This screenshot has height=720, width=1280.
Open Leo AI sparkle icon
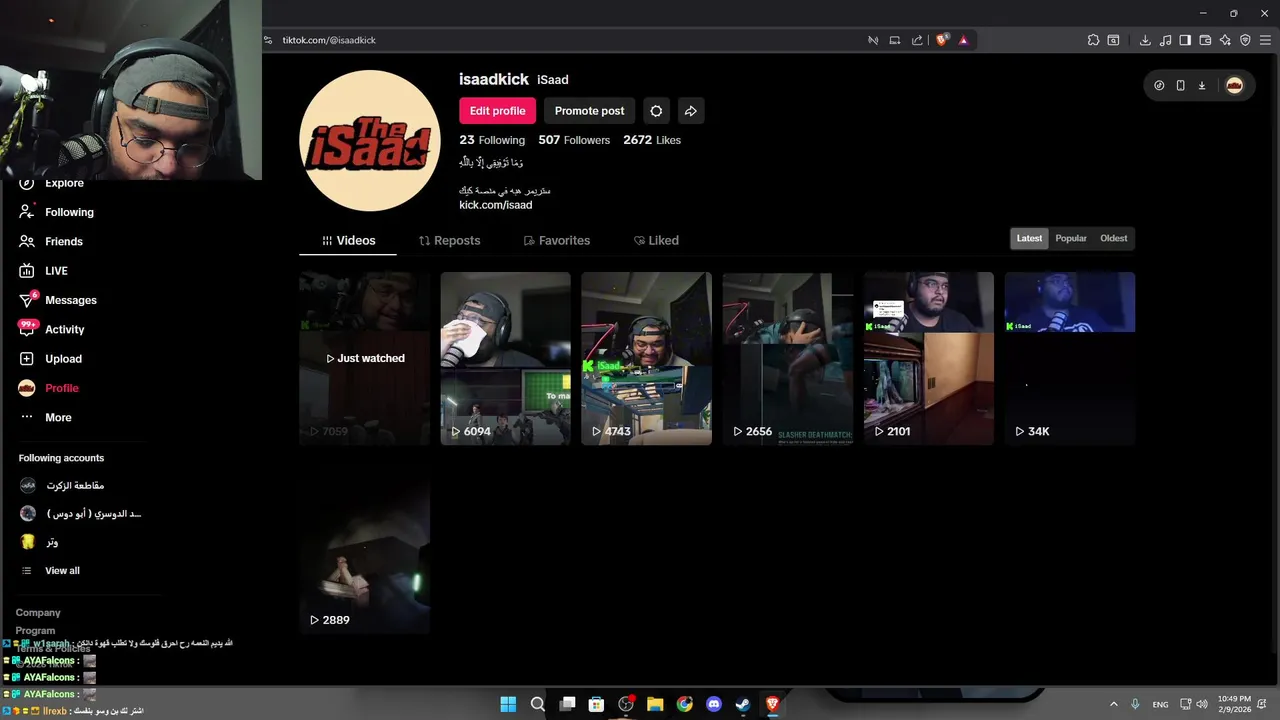coord(1225,40)
